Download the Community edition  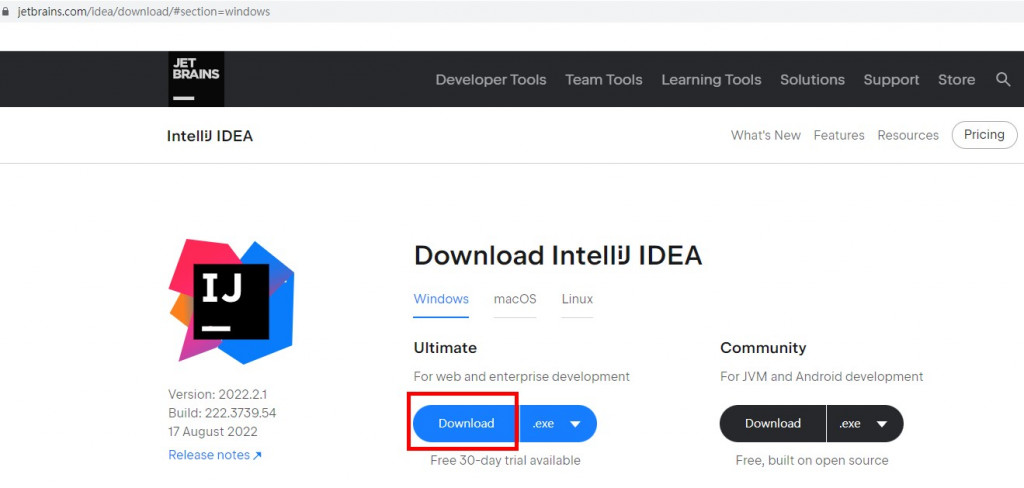773,423
